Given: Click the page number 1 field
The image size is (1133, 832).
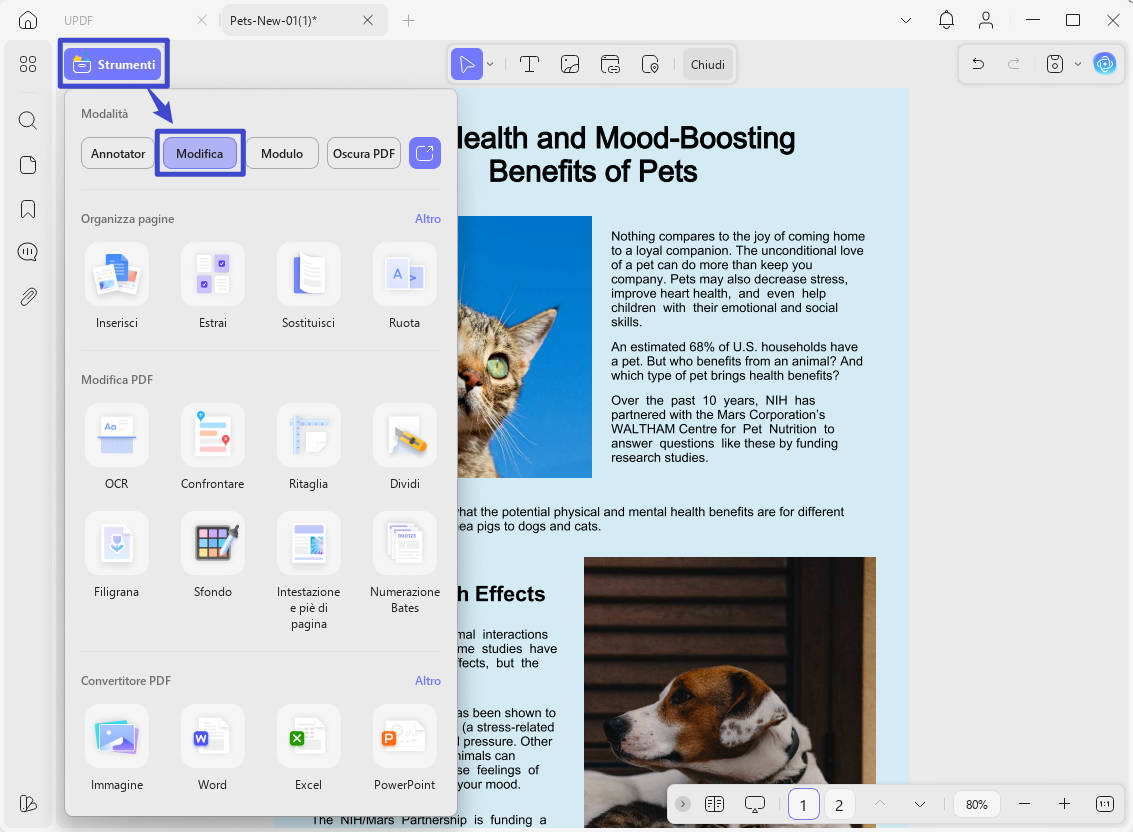Looking at the screenshot, I should (803, 805).
